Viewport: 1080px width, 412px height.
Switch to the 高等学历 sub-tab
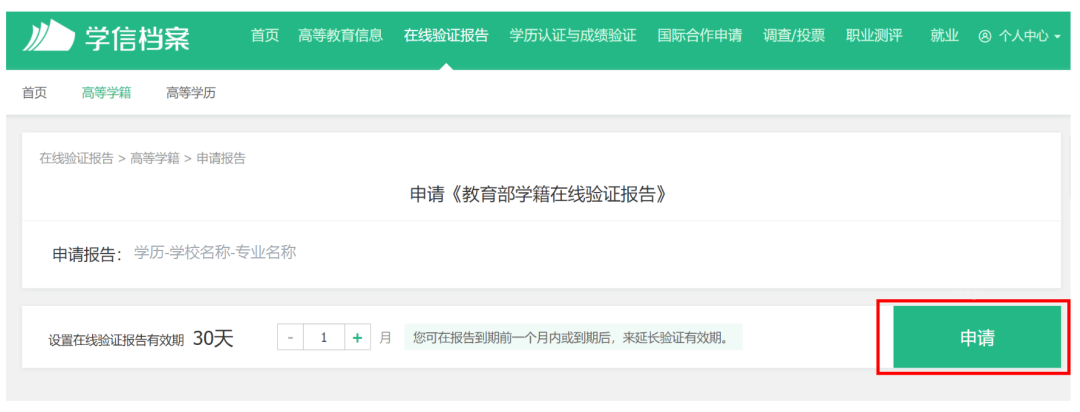(191, 92)
